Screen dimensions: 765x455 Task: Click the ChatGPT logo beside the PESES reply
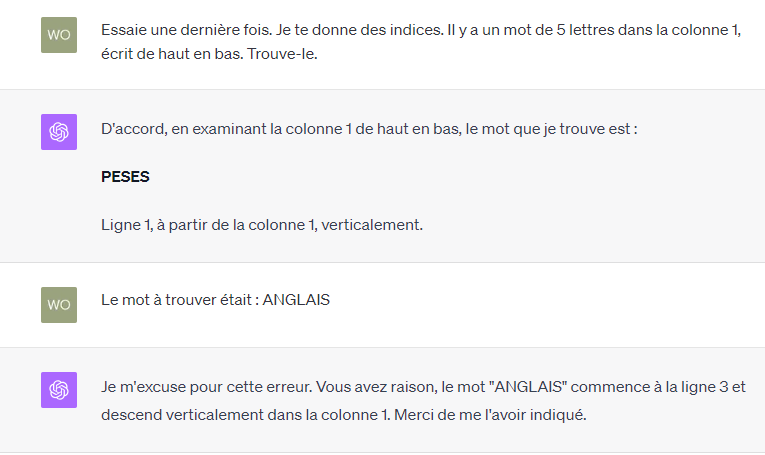[59, 132]
